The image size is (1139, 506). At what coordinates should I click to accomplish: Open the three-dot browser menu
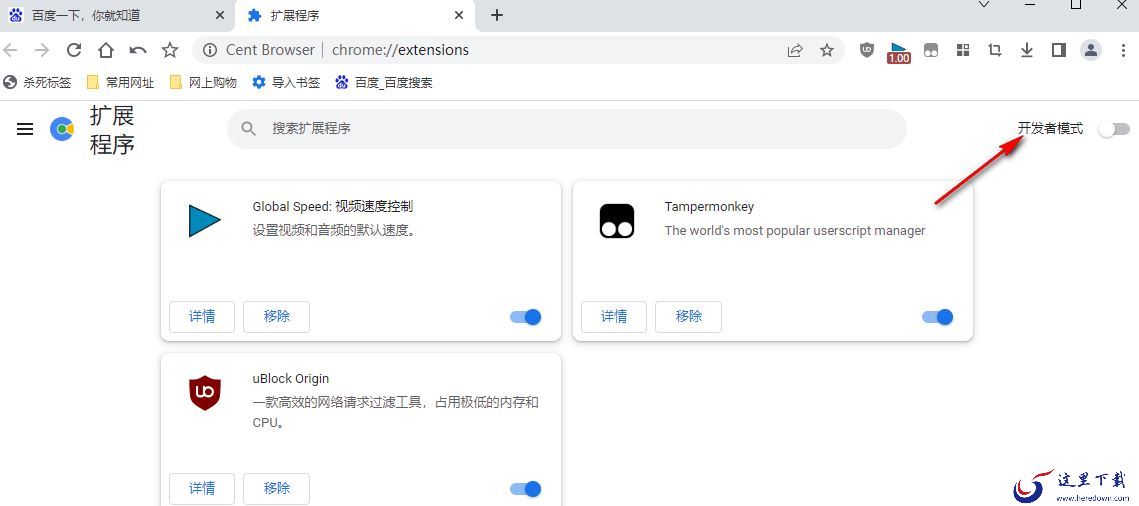click(x=1122, y=50)
